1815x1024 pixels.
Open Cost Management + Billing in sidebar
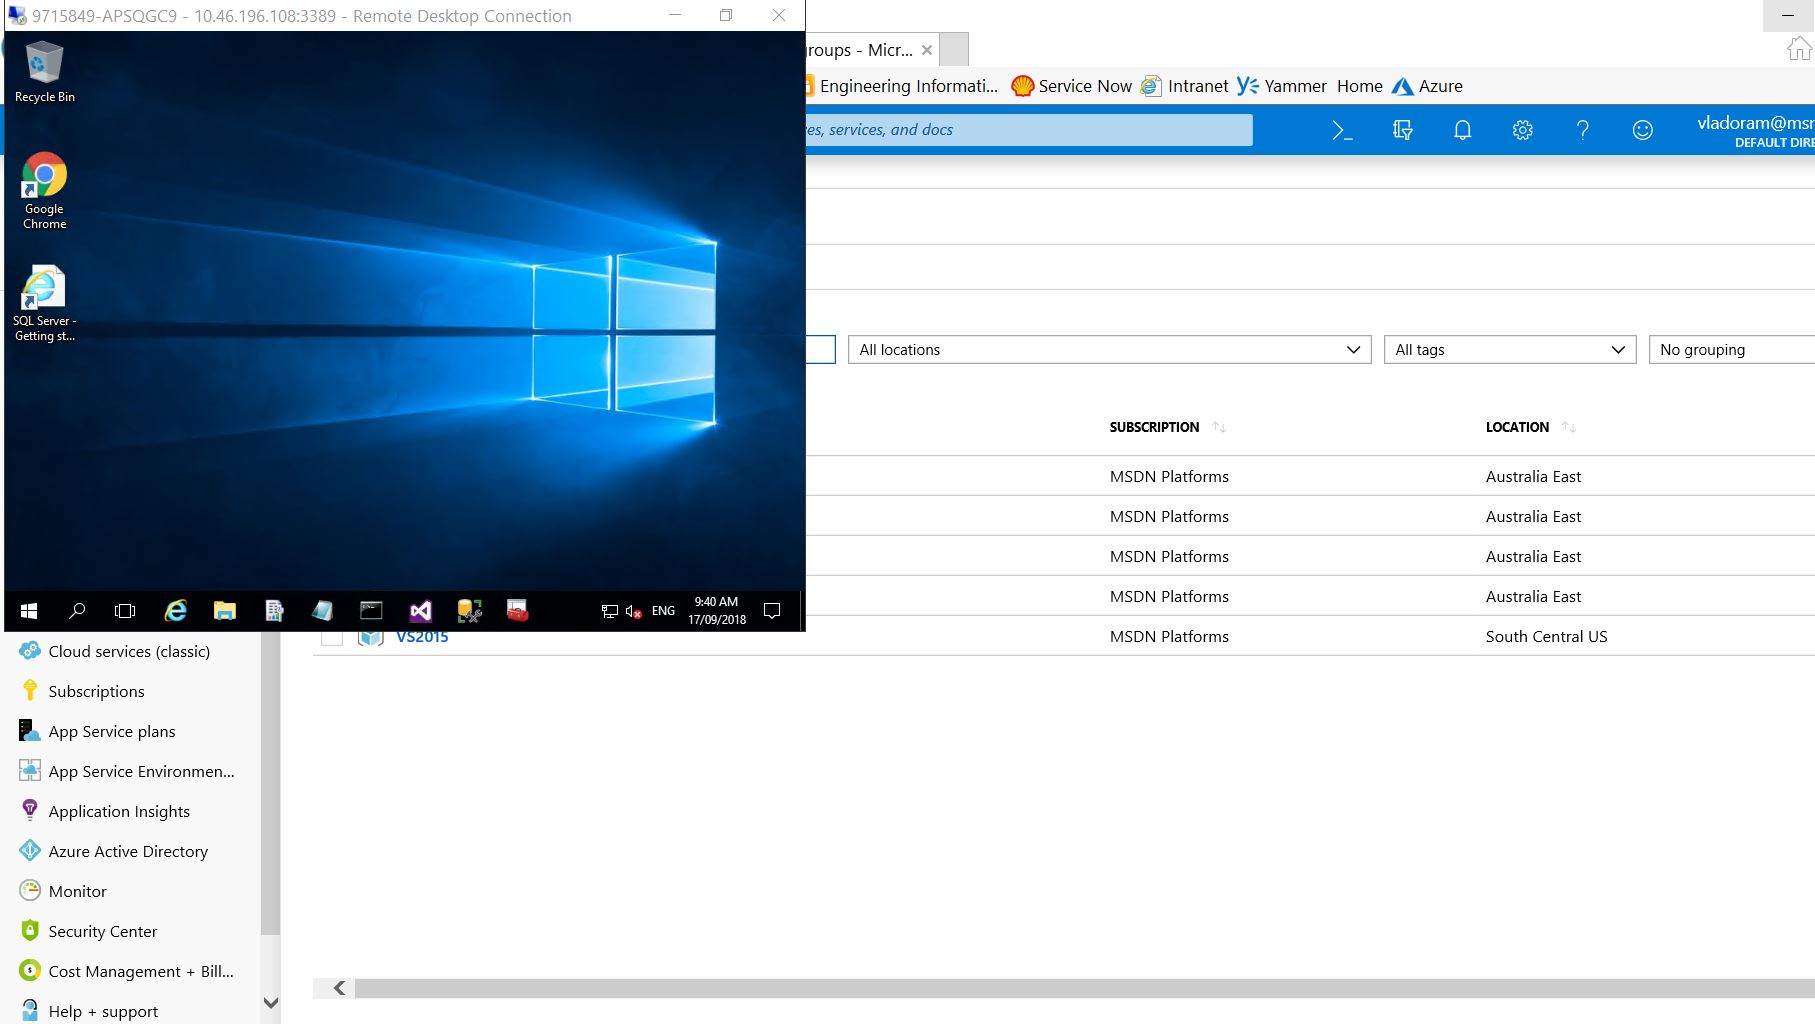(x=141, y=971)
